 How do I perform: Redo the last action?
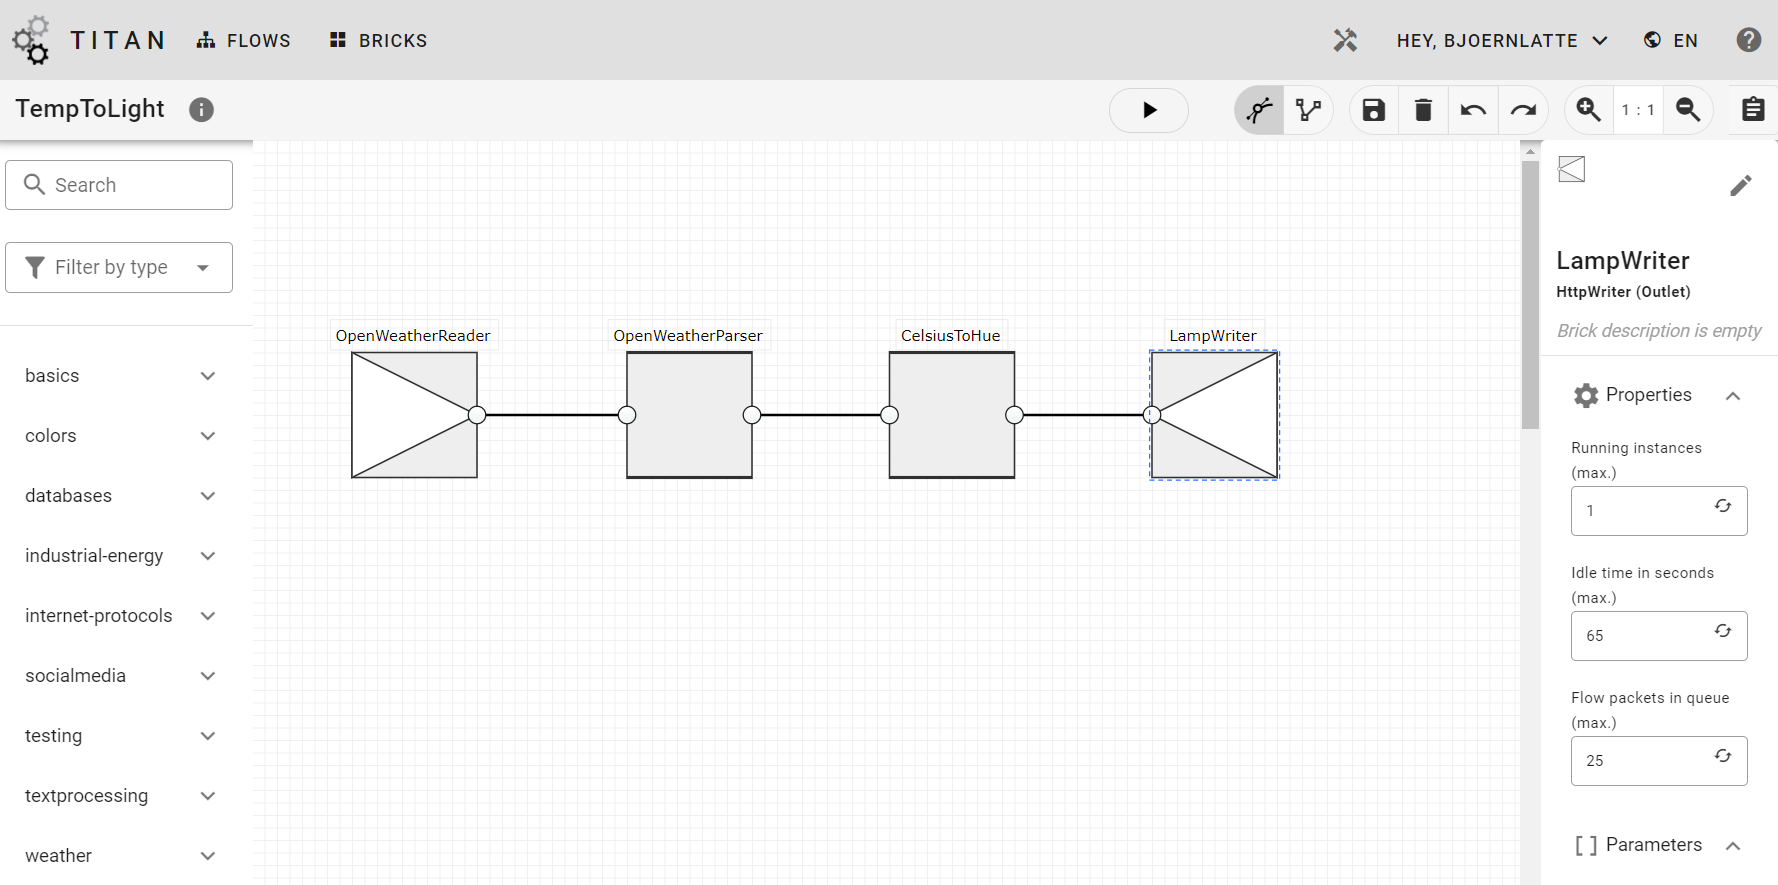[x=1523, y=110]
